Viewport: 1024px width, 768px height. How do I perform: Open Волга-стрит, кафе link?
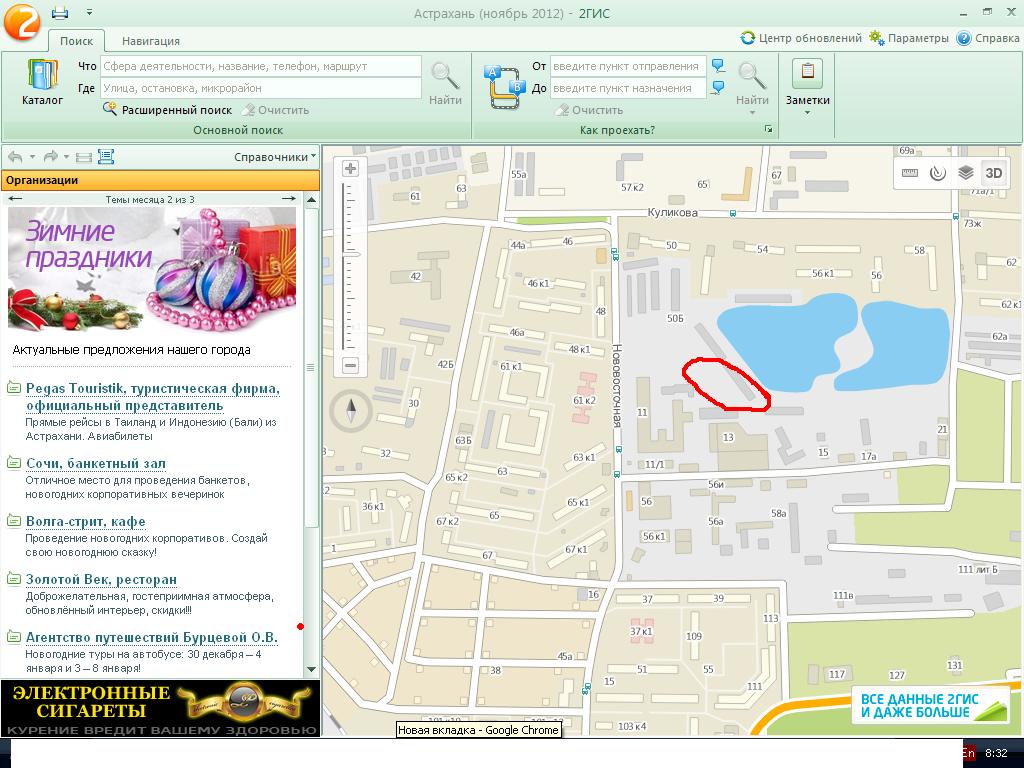point(86,521)
